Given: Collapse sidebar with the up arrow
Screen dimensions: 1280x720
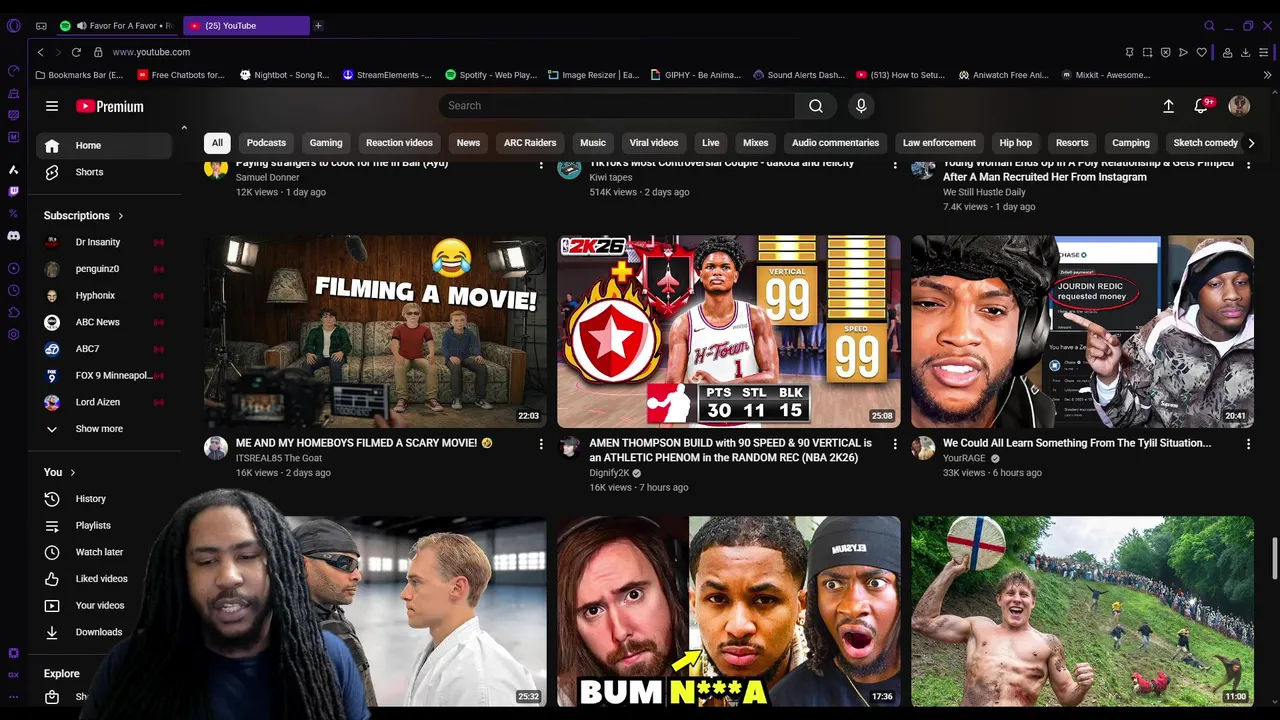Looking at the screenshot, I should pos(183,128).
